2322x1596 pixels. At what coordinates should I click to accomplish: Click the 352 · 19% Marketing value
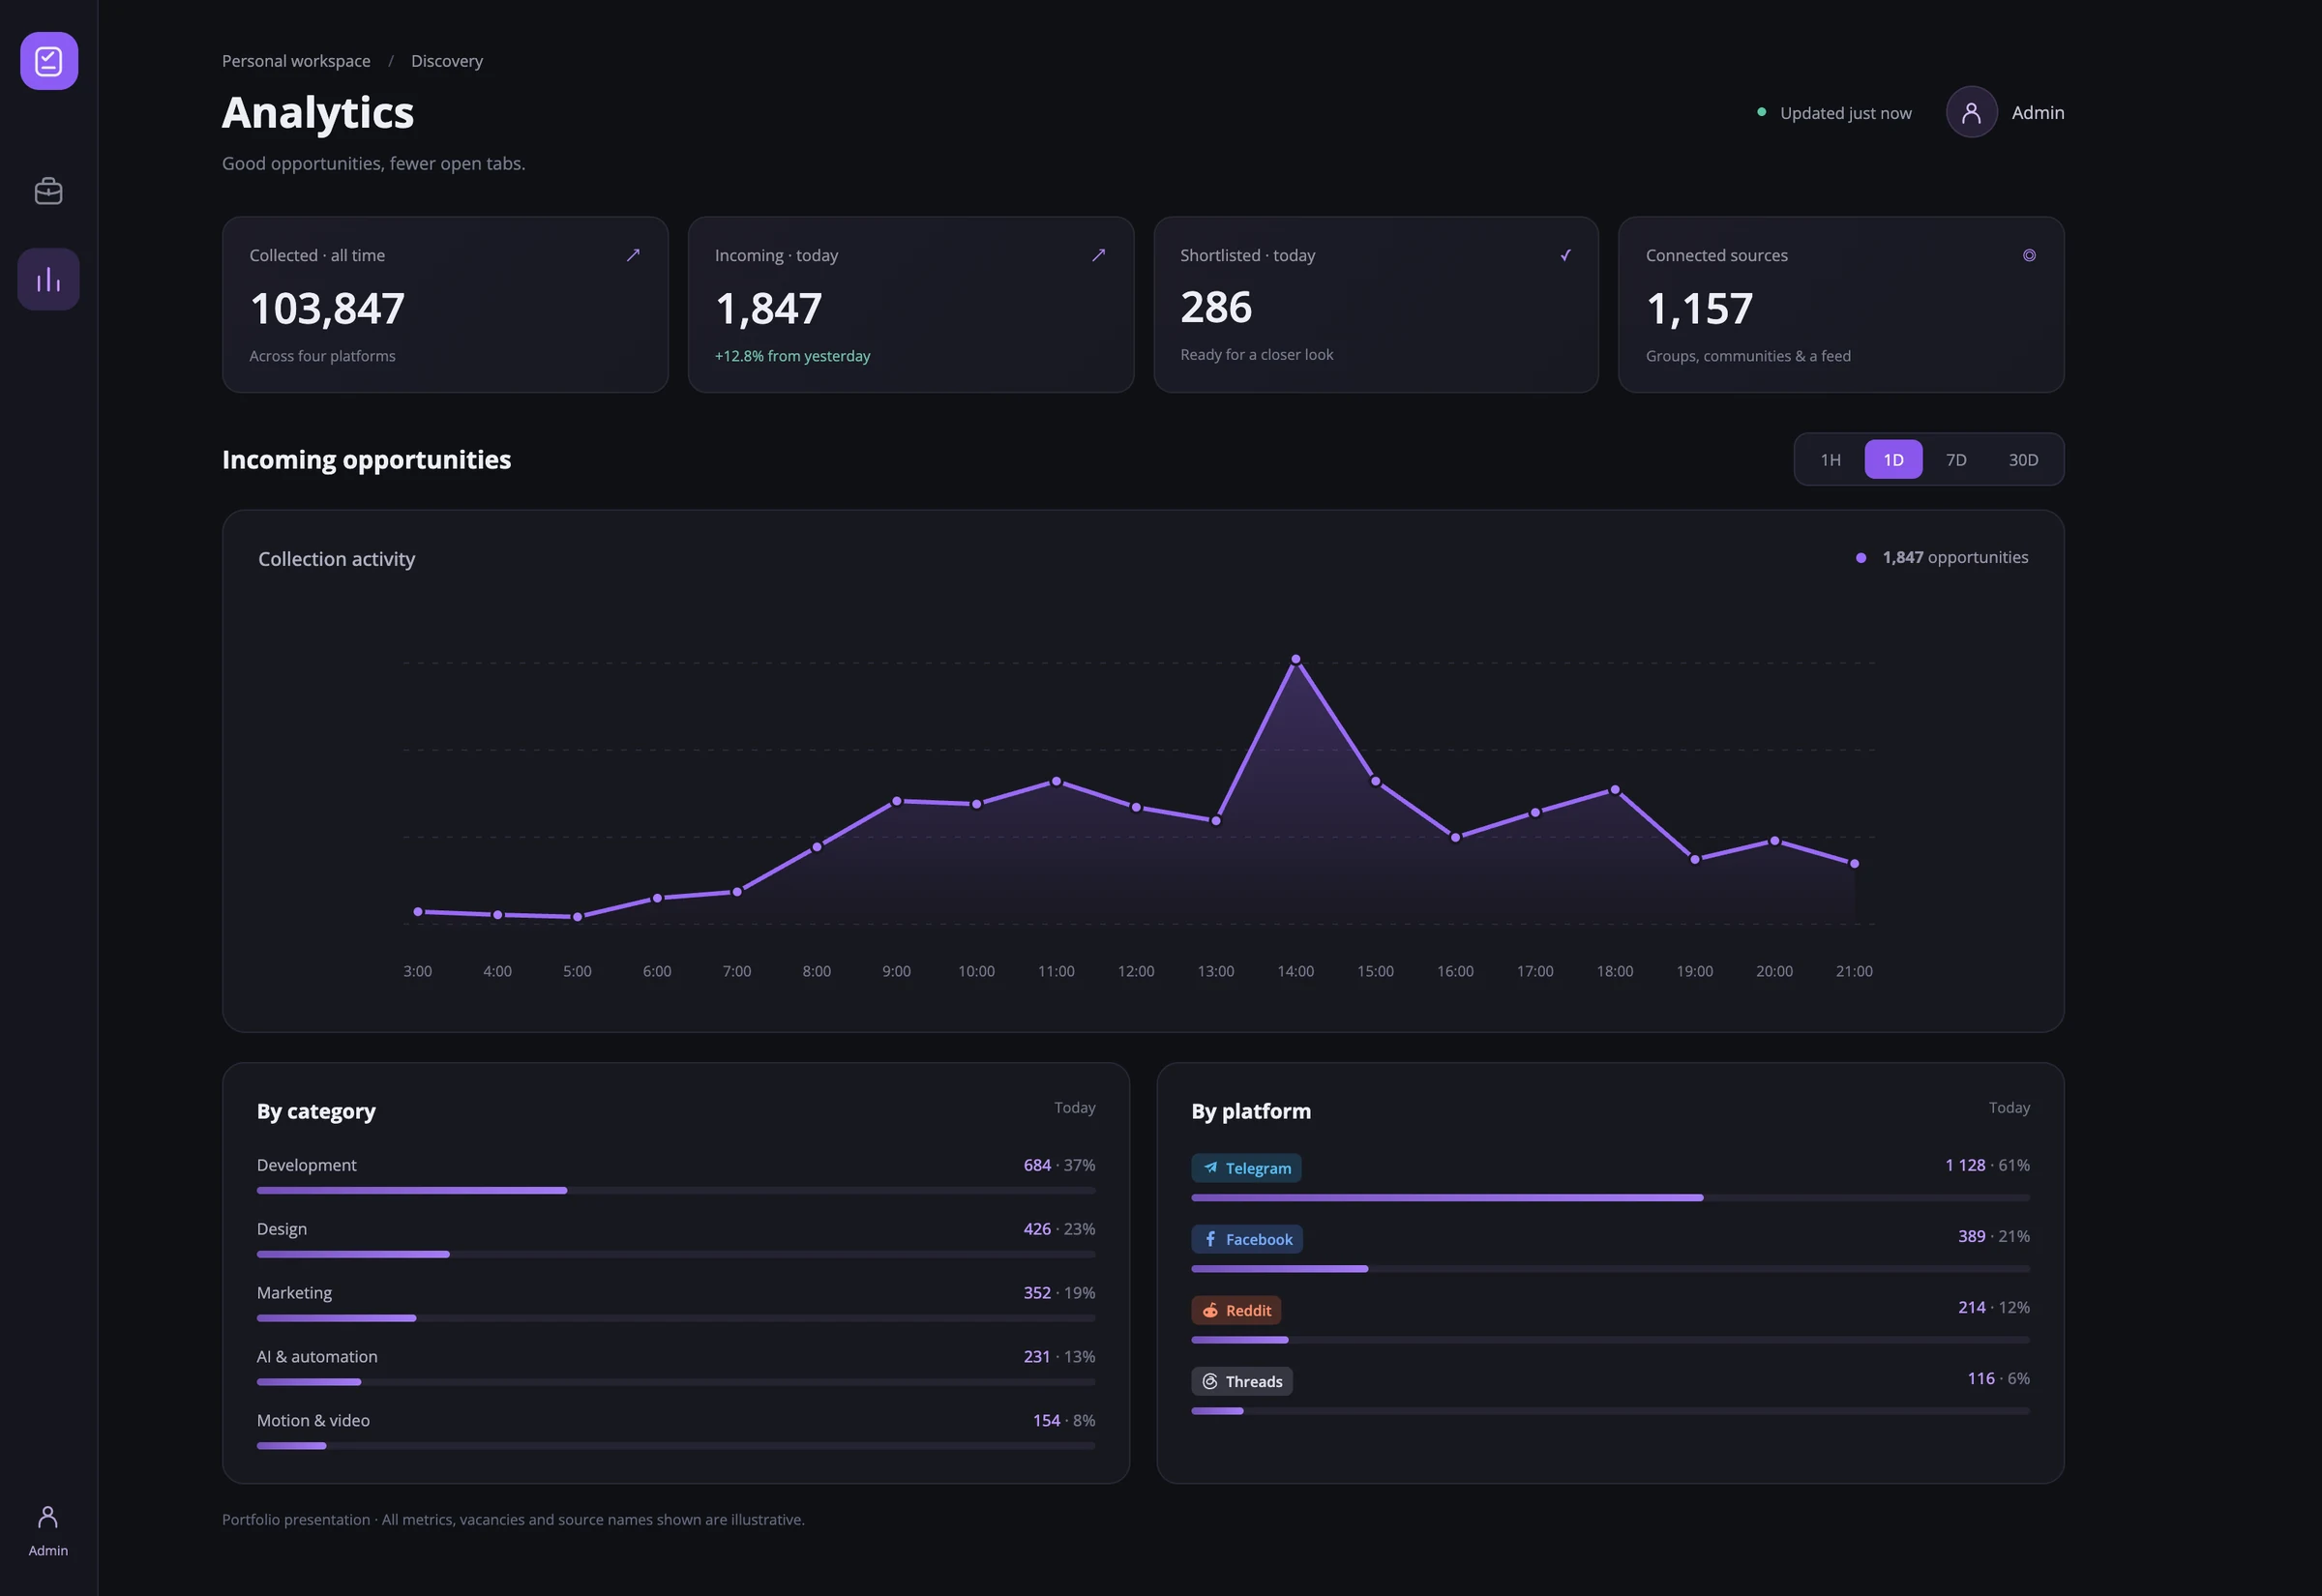1059,1293
